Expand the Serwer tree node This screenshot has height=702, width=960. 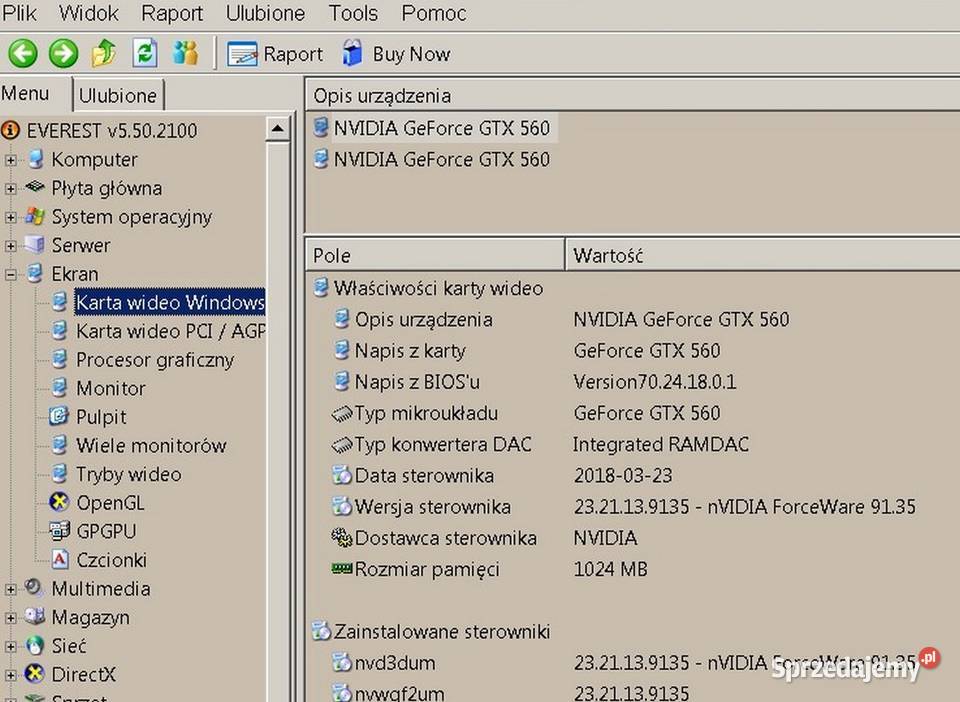[10, 246]
